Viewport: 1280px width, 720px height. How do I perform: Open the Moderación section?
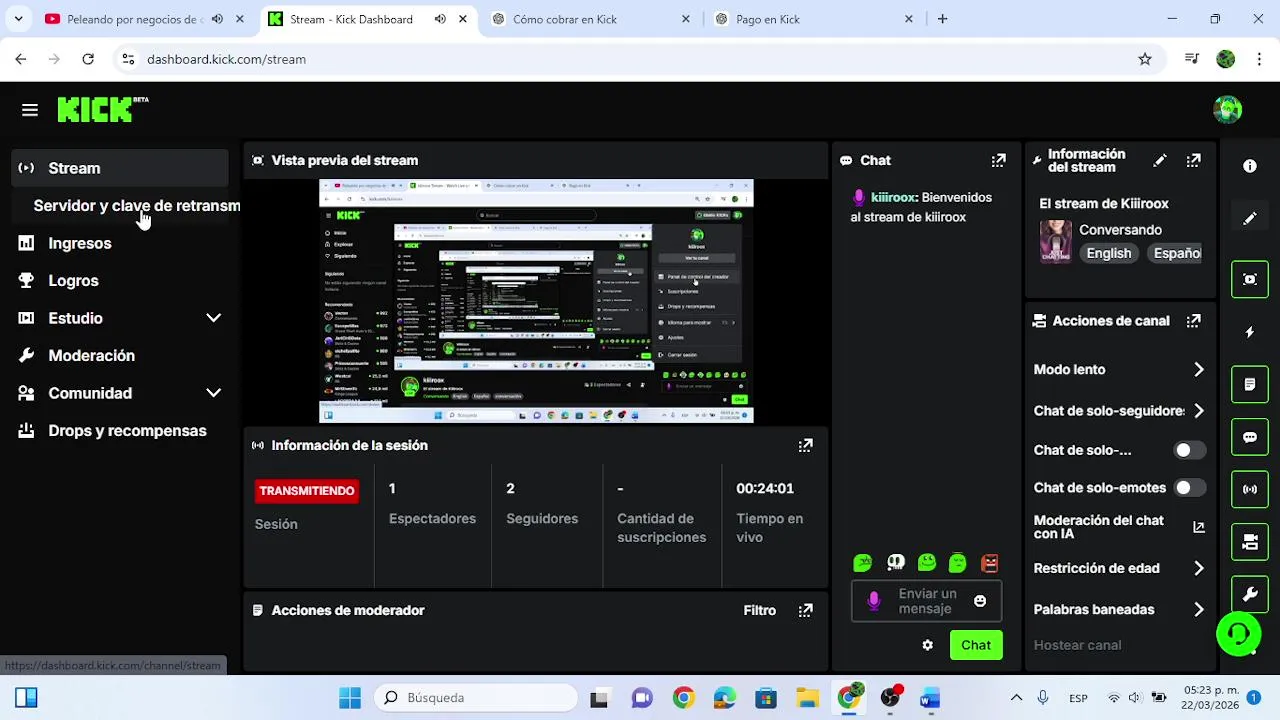click(x=120, y=356)
